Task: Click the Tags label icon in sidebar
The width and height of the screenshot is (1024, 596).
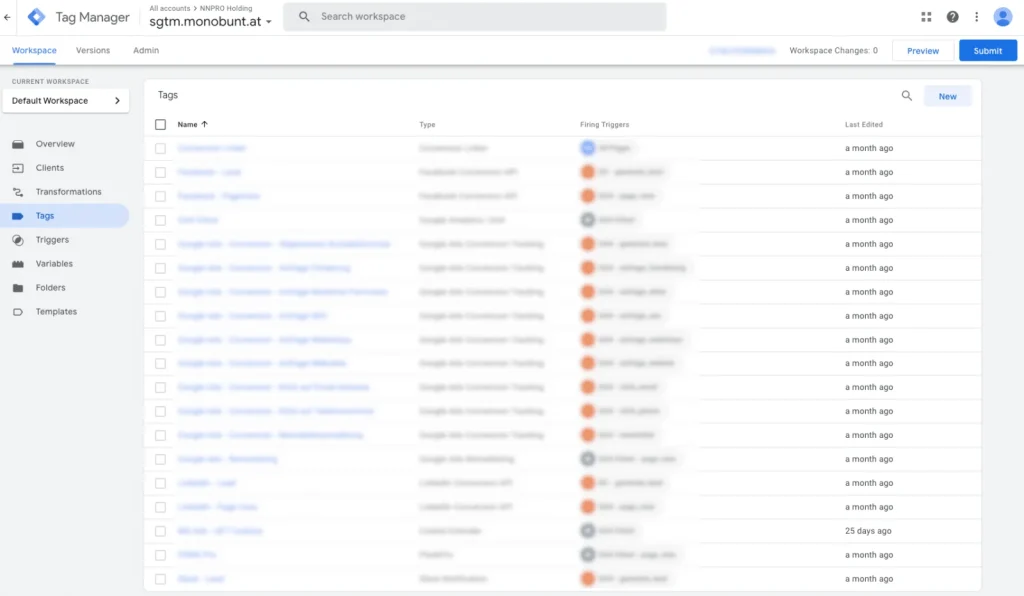Action: point(18,216)
